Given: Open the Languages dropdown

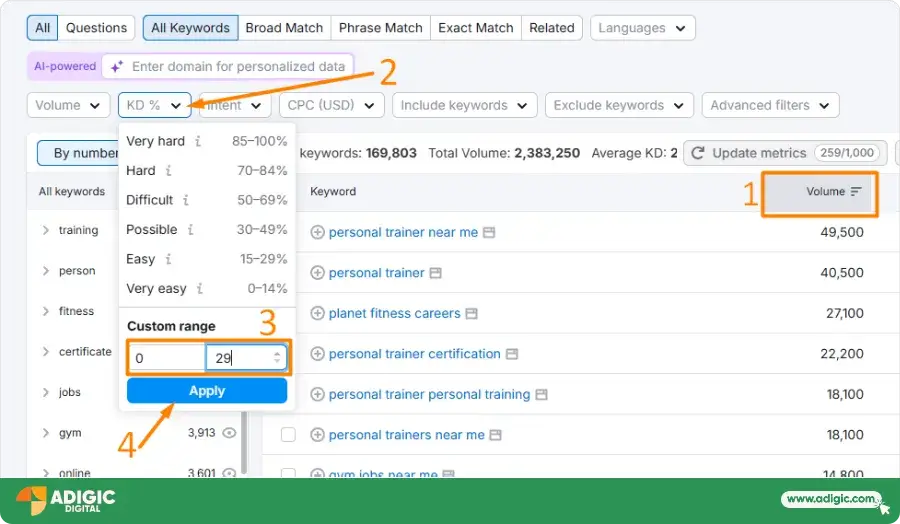Looking at the screenshot, I should pyautogui.click(x=643, y=28).
